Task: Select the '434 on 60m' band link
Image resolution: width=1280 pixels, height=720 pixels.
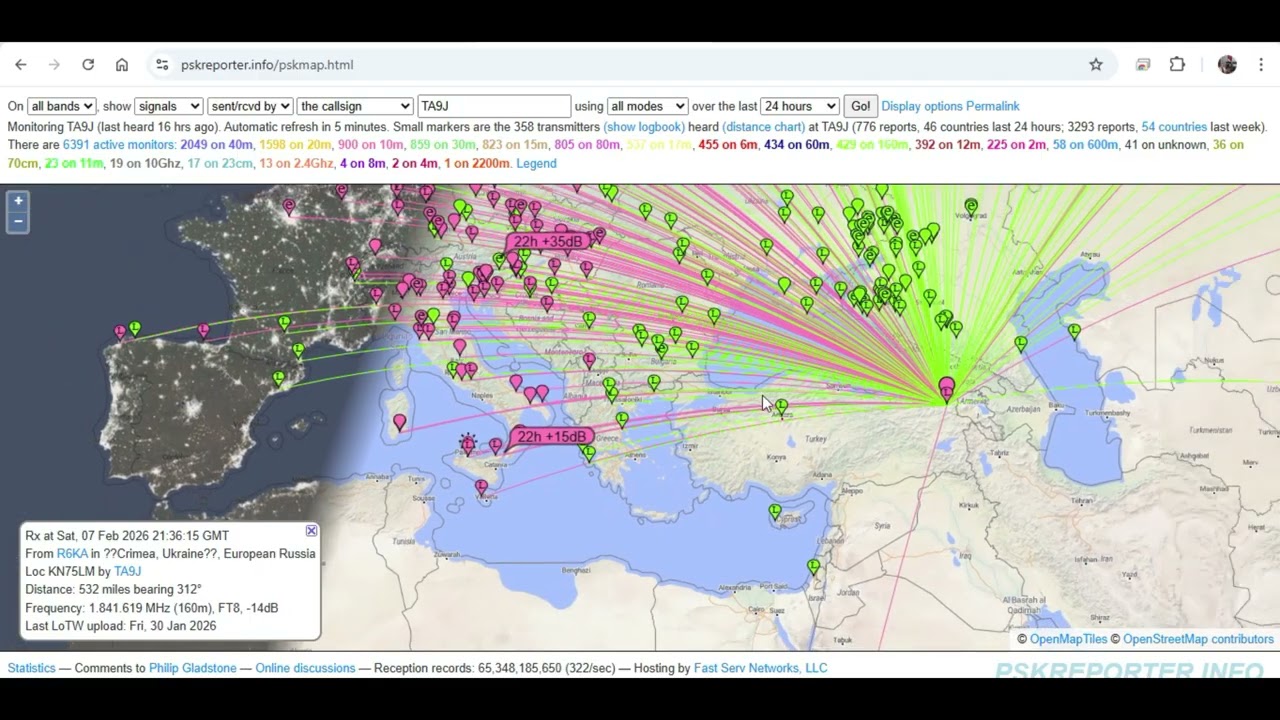Action: (797, 145)
